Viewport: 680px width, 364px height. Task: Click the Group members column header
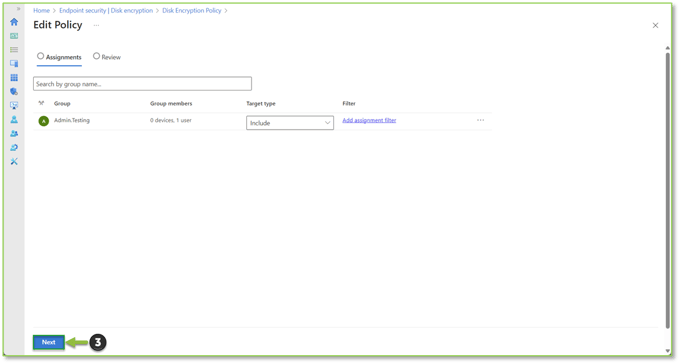pyautogui.click(x=171, y=104)
